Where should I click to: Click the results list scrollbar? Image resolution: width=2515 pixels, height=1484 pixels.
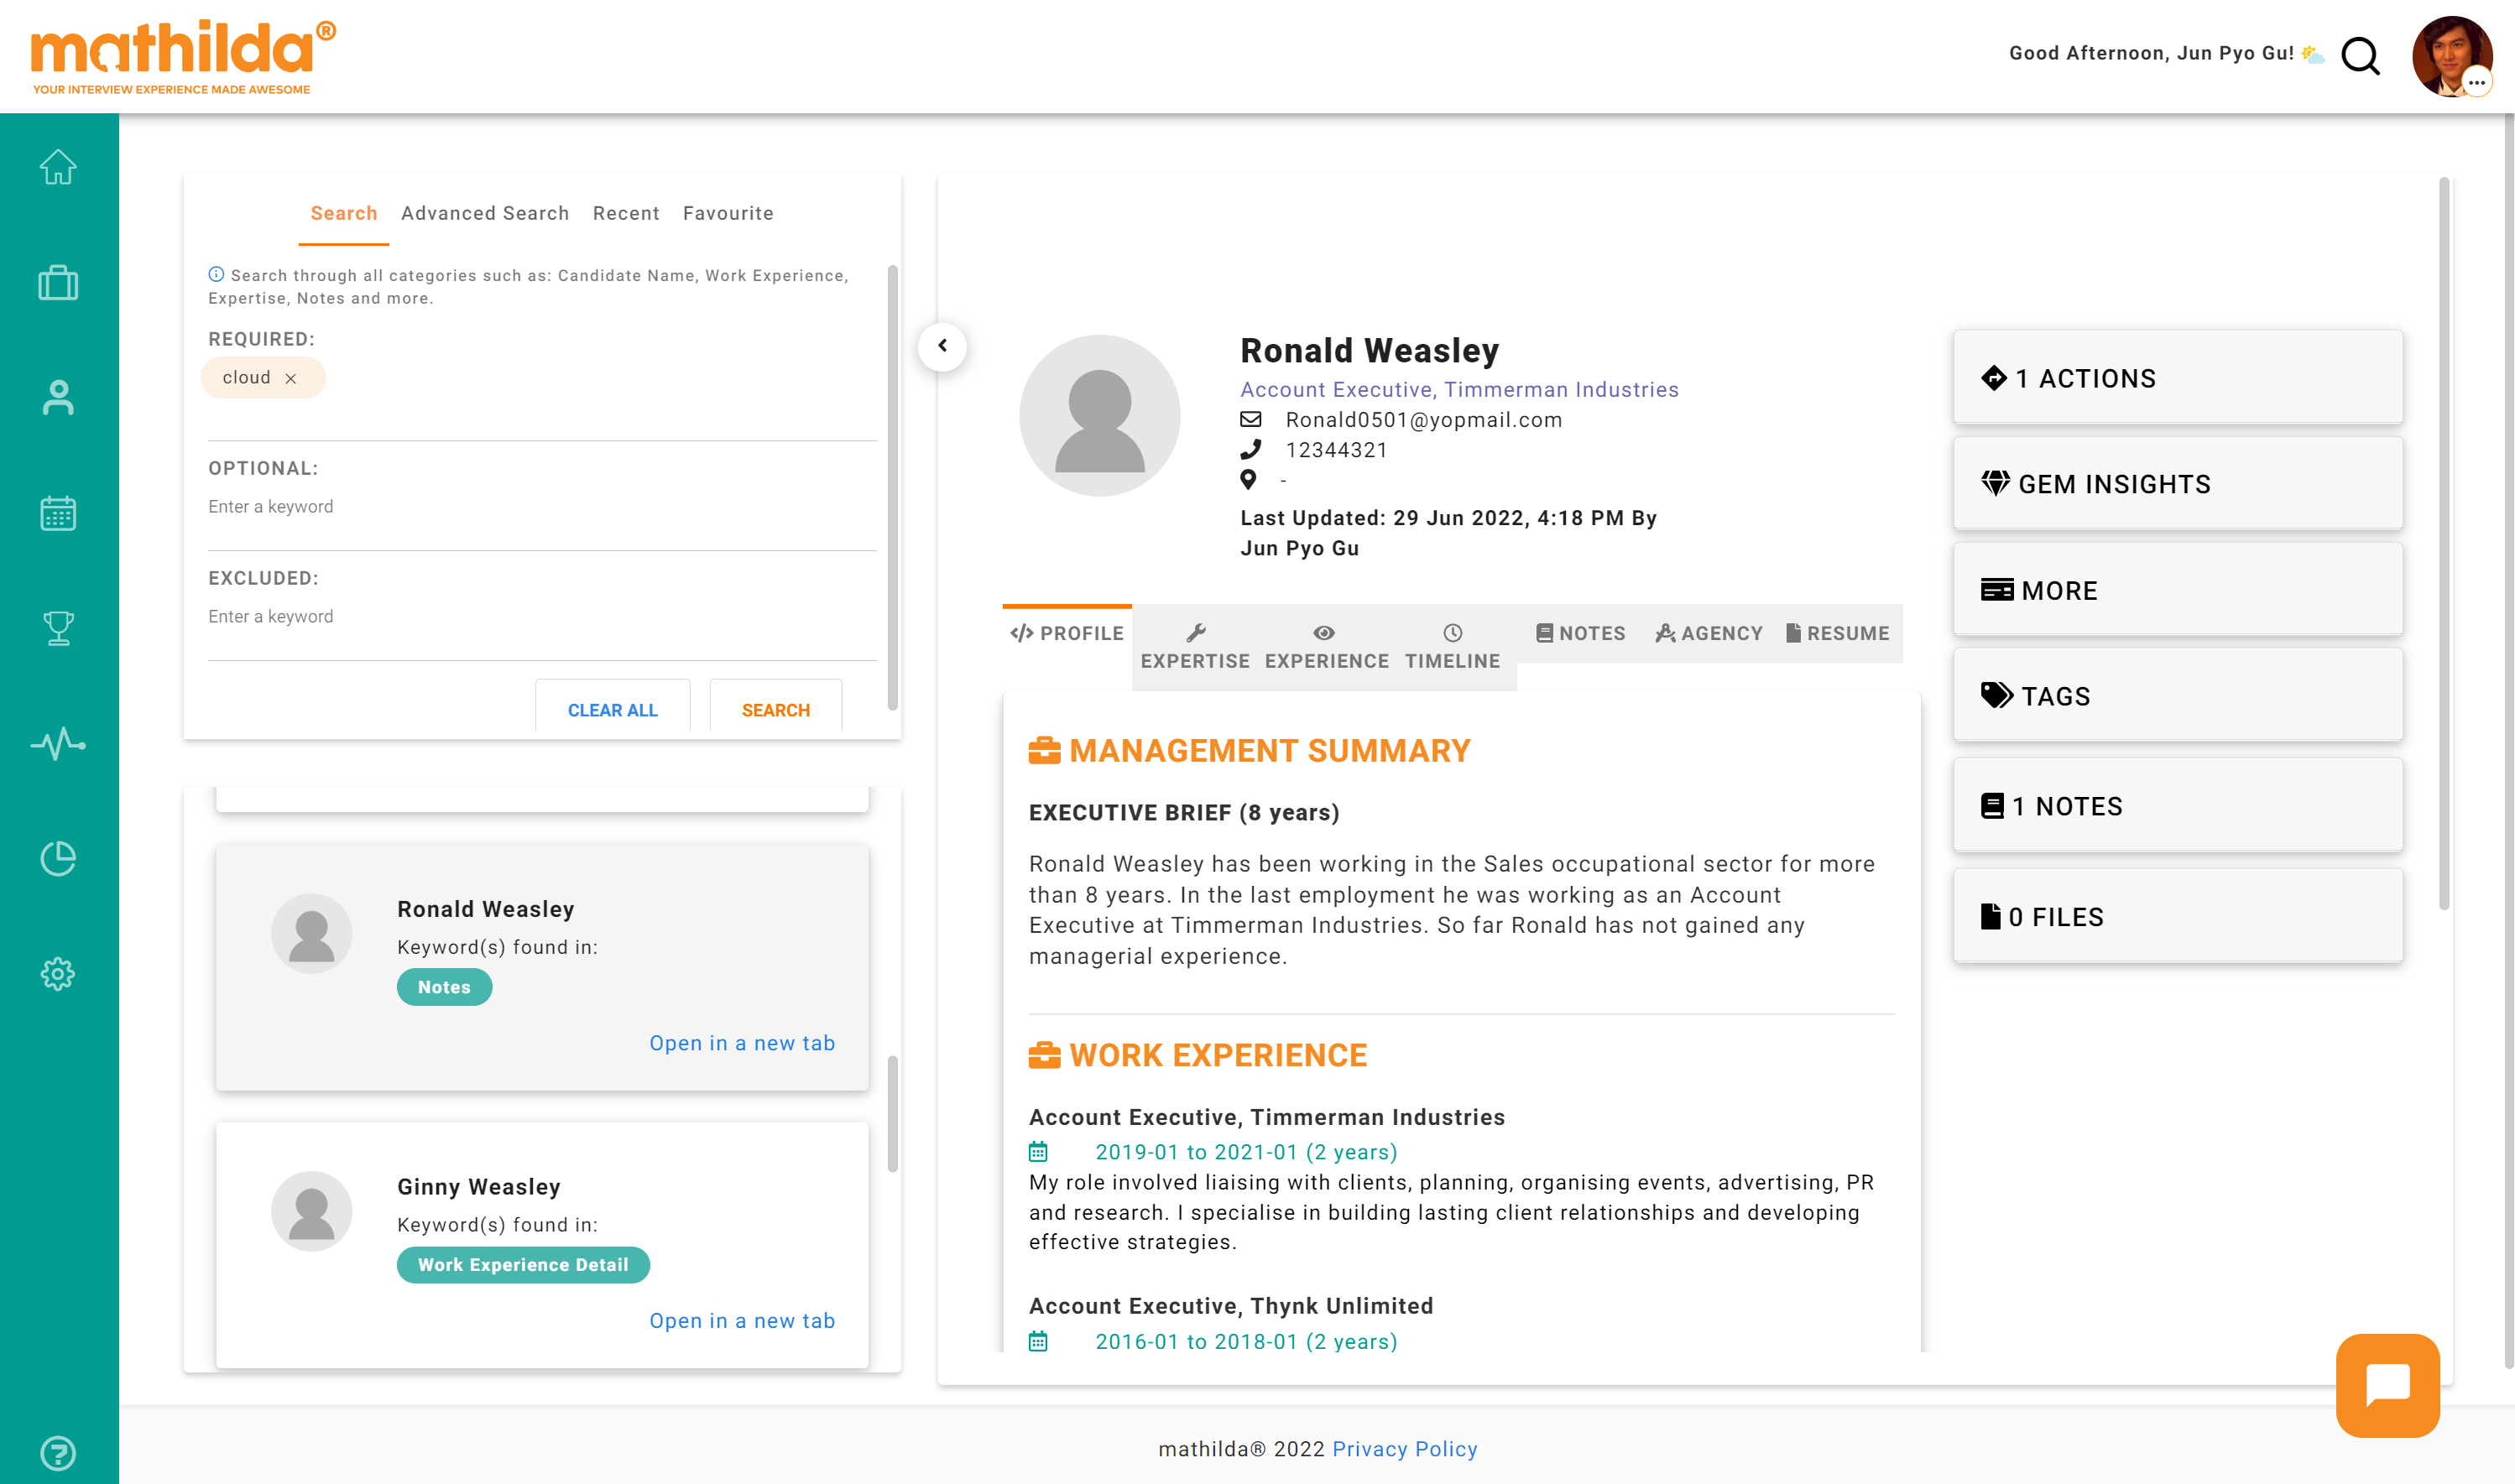[892, 1113]
